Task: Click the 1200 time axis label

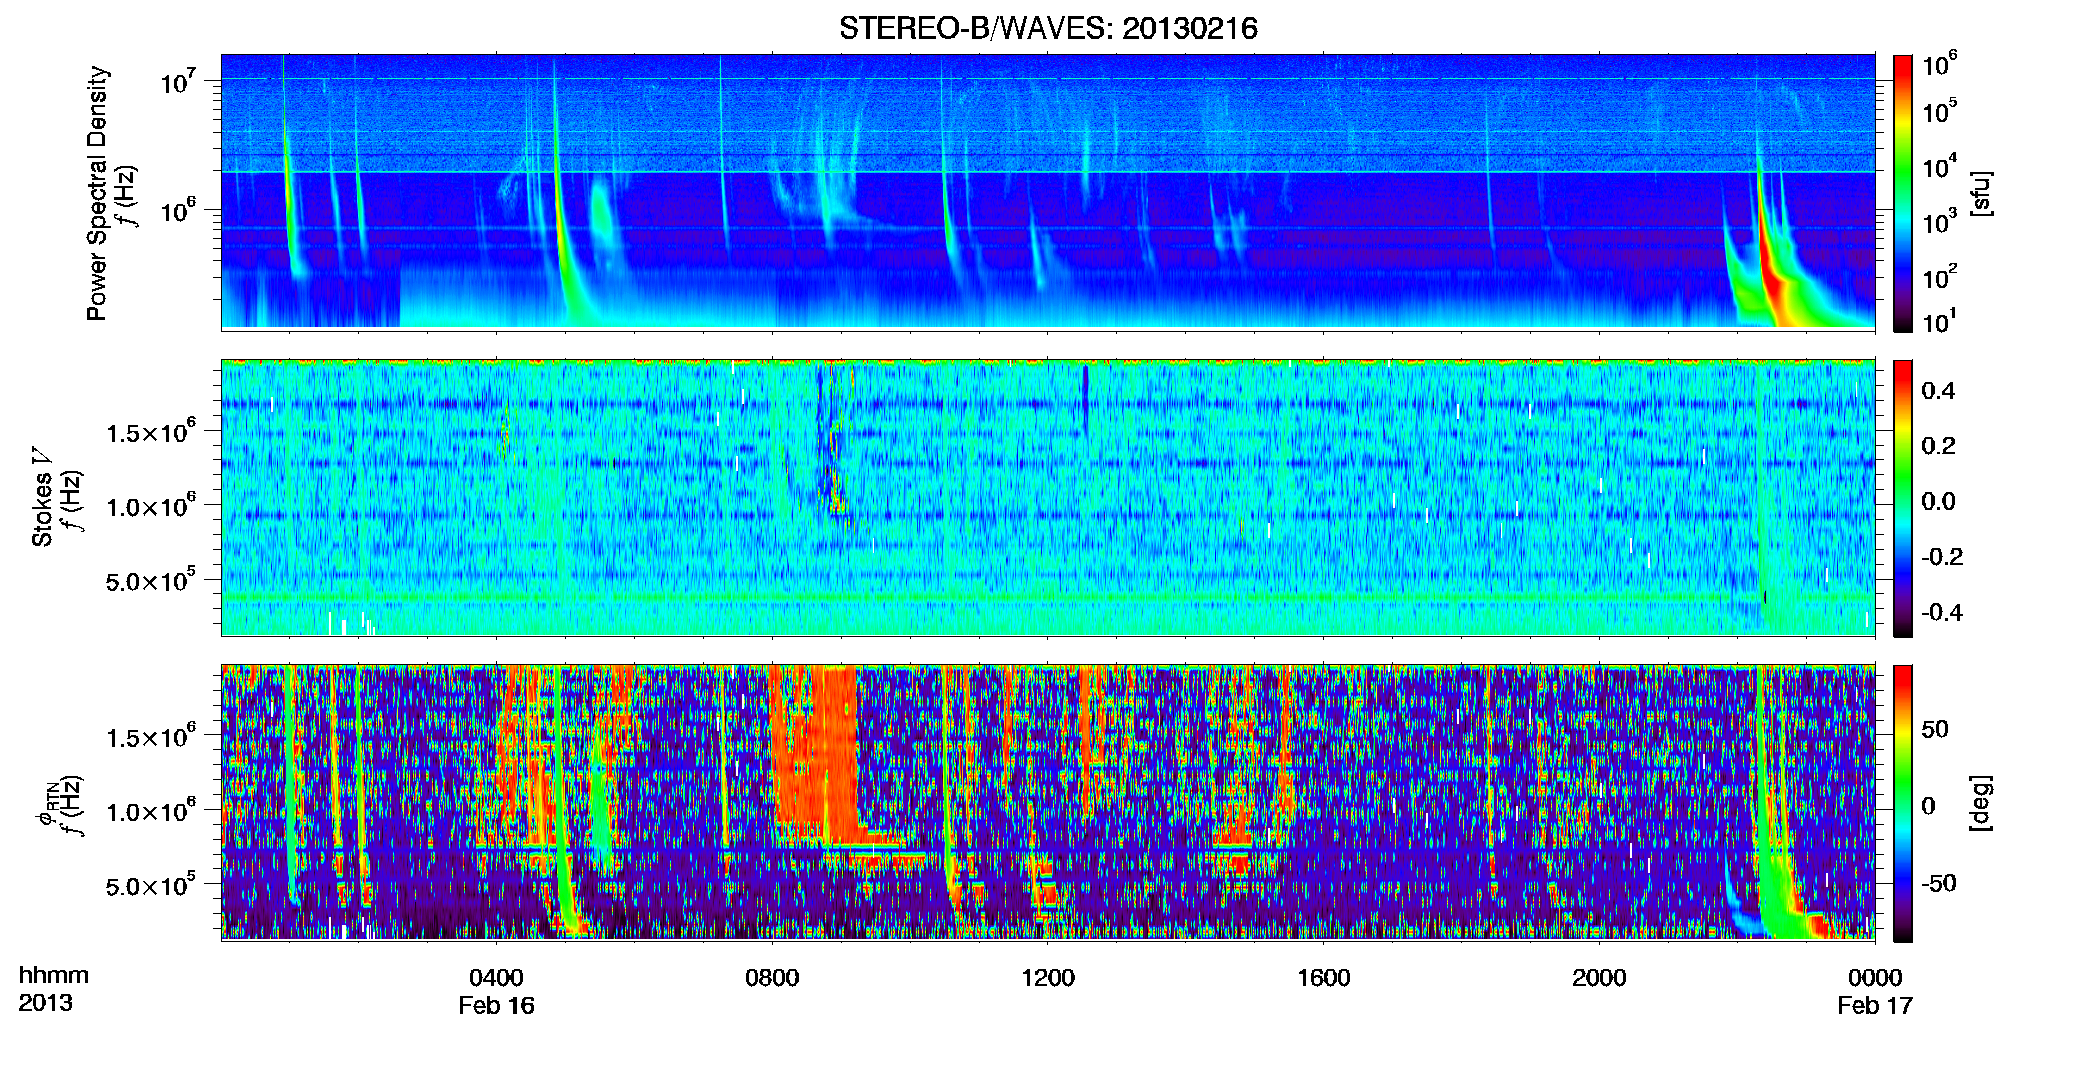Action: [1048, 977]
